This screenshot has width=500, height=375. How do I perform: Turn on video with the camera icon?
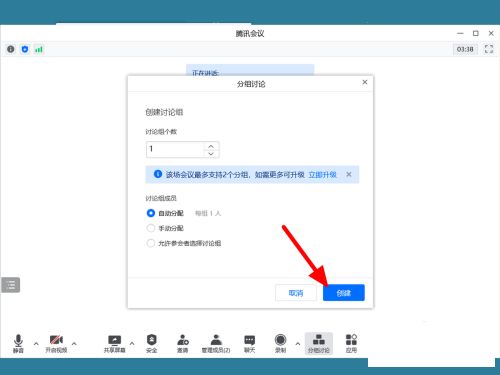coord(56,340)
